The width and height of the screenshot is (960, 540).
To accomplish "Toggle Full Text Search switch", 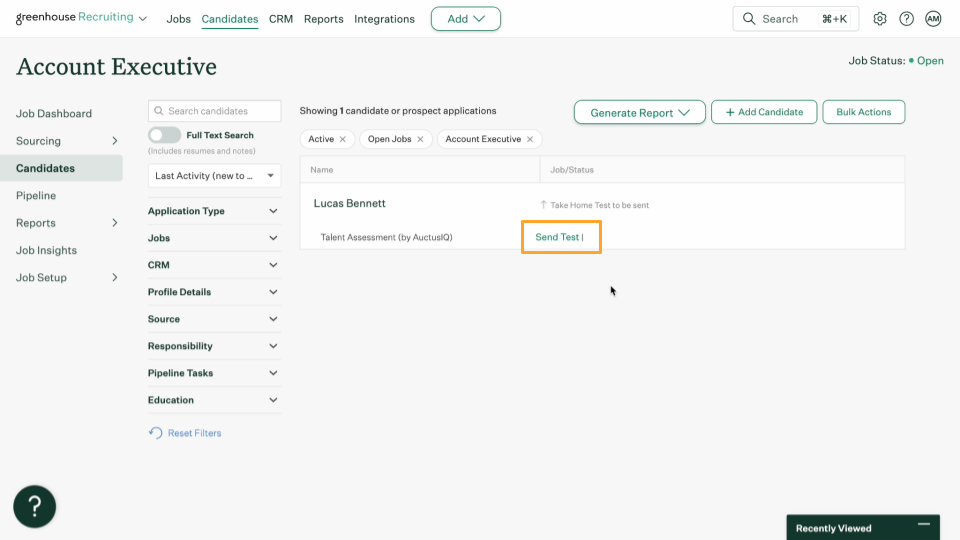I will pos(164,135).
